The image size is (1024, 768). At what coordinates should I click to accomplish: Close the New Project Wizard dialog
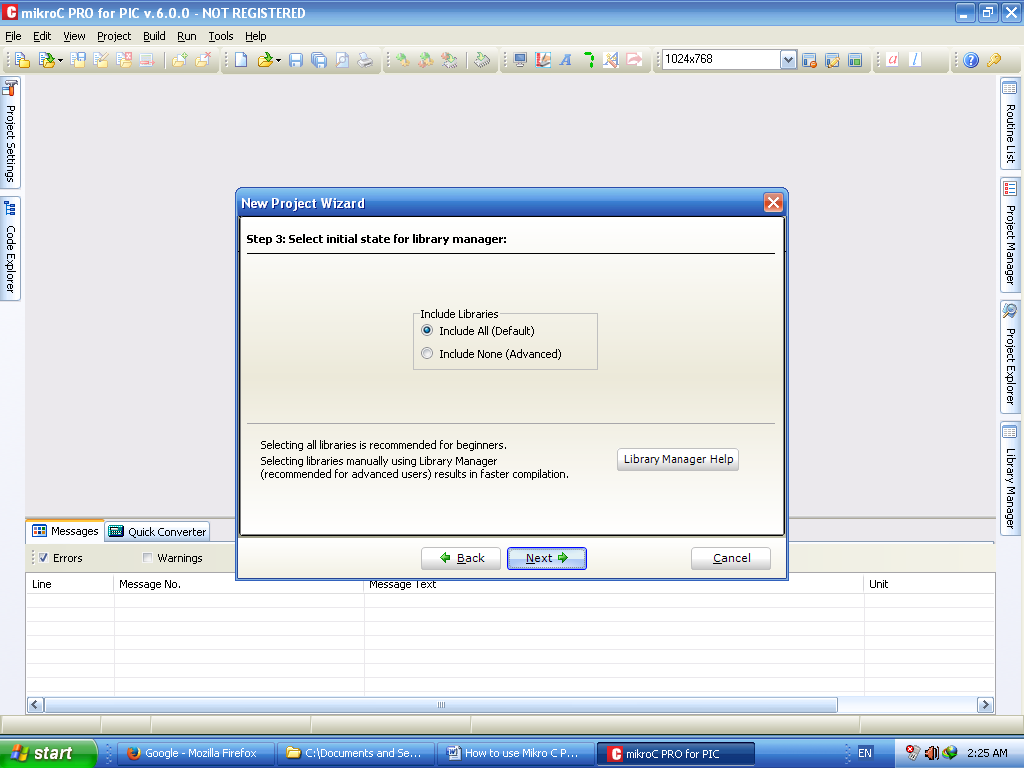tap(773, 202)
